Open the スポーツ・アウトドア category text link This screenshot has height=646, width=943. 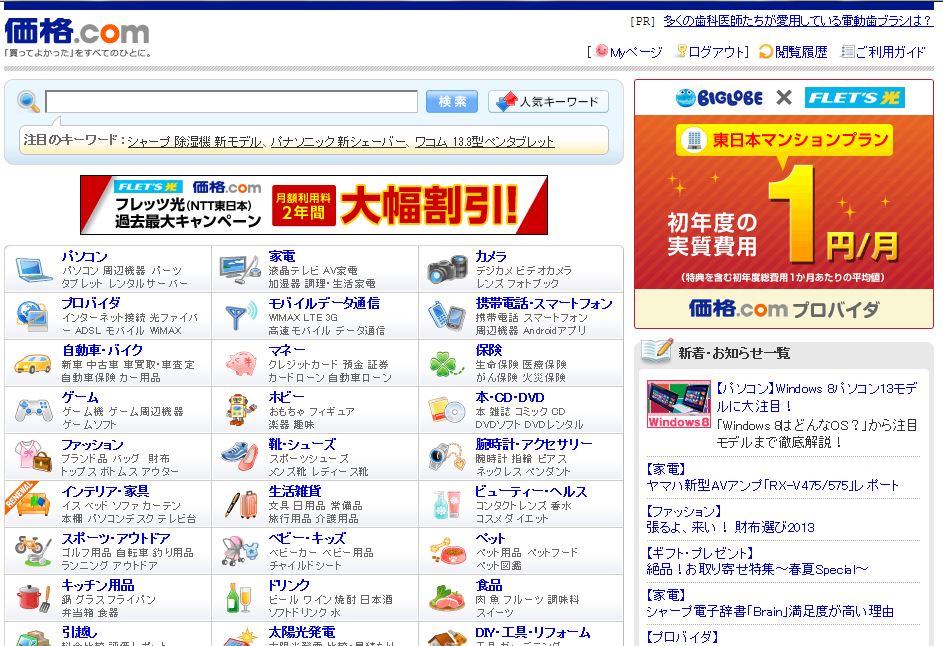[115, 538]
